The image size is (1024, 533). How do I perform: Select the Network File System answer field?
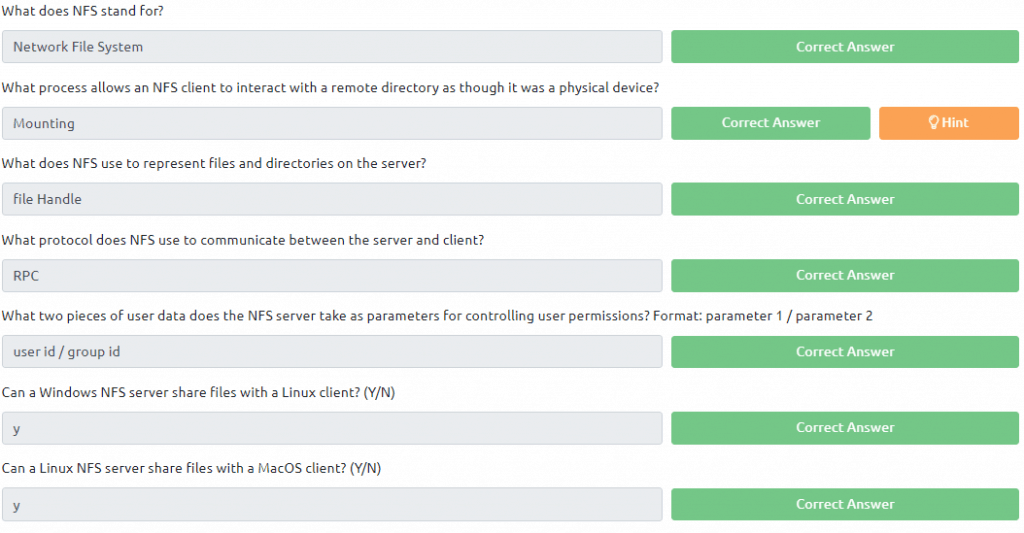click(x=332, y=46)
